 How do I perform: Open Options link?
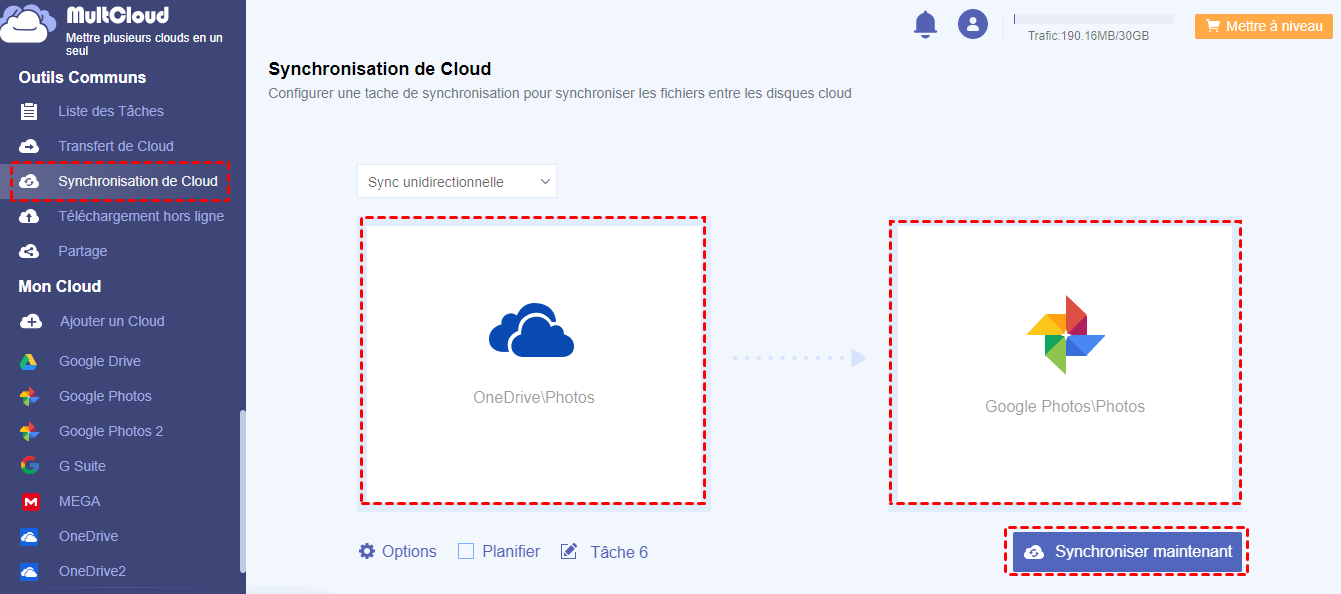(x=409, y=551)
